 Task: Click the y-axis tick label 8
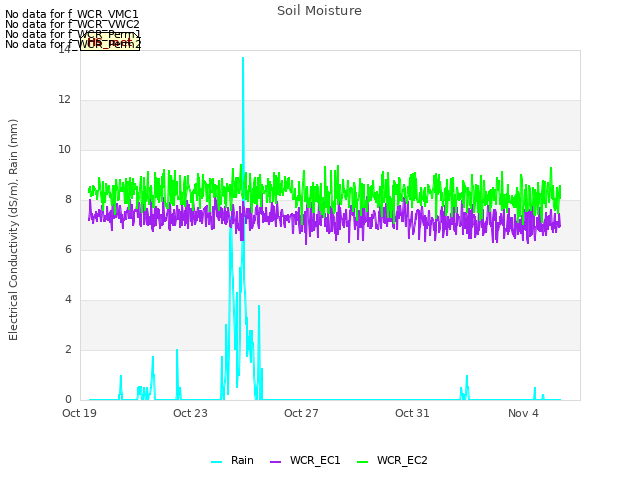[68, 200]
